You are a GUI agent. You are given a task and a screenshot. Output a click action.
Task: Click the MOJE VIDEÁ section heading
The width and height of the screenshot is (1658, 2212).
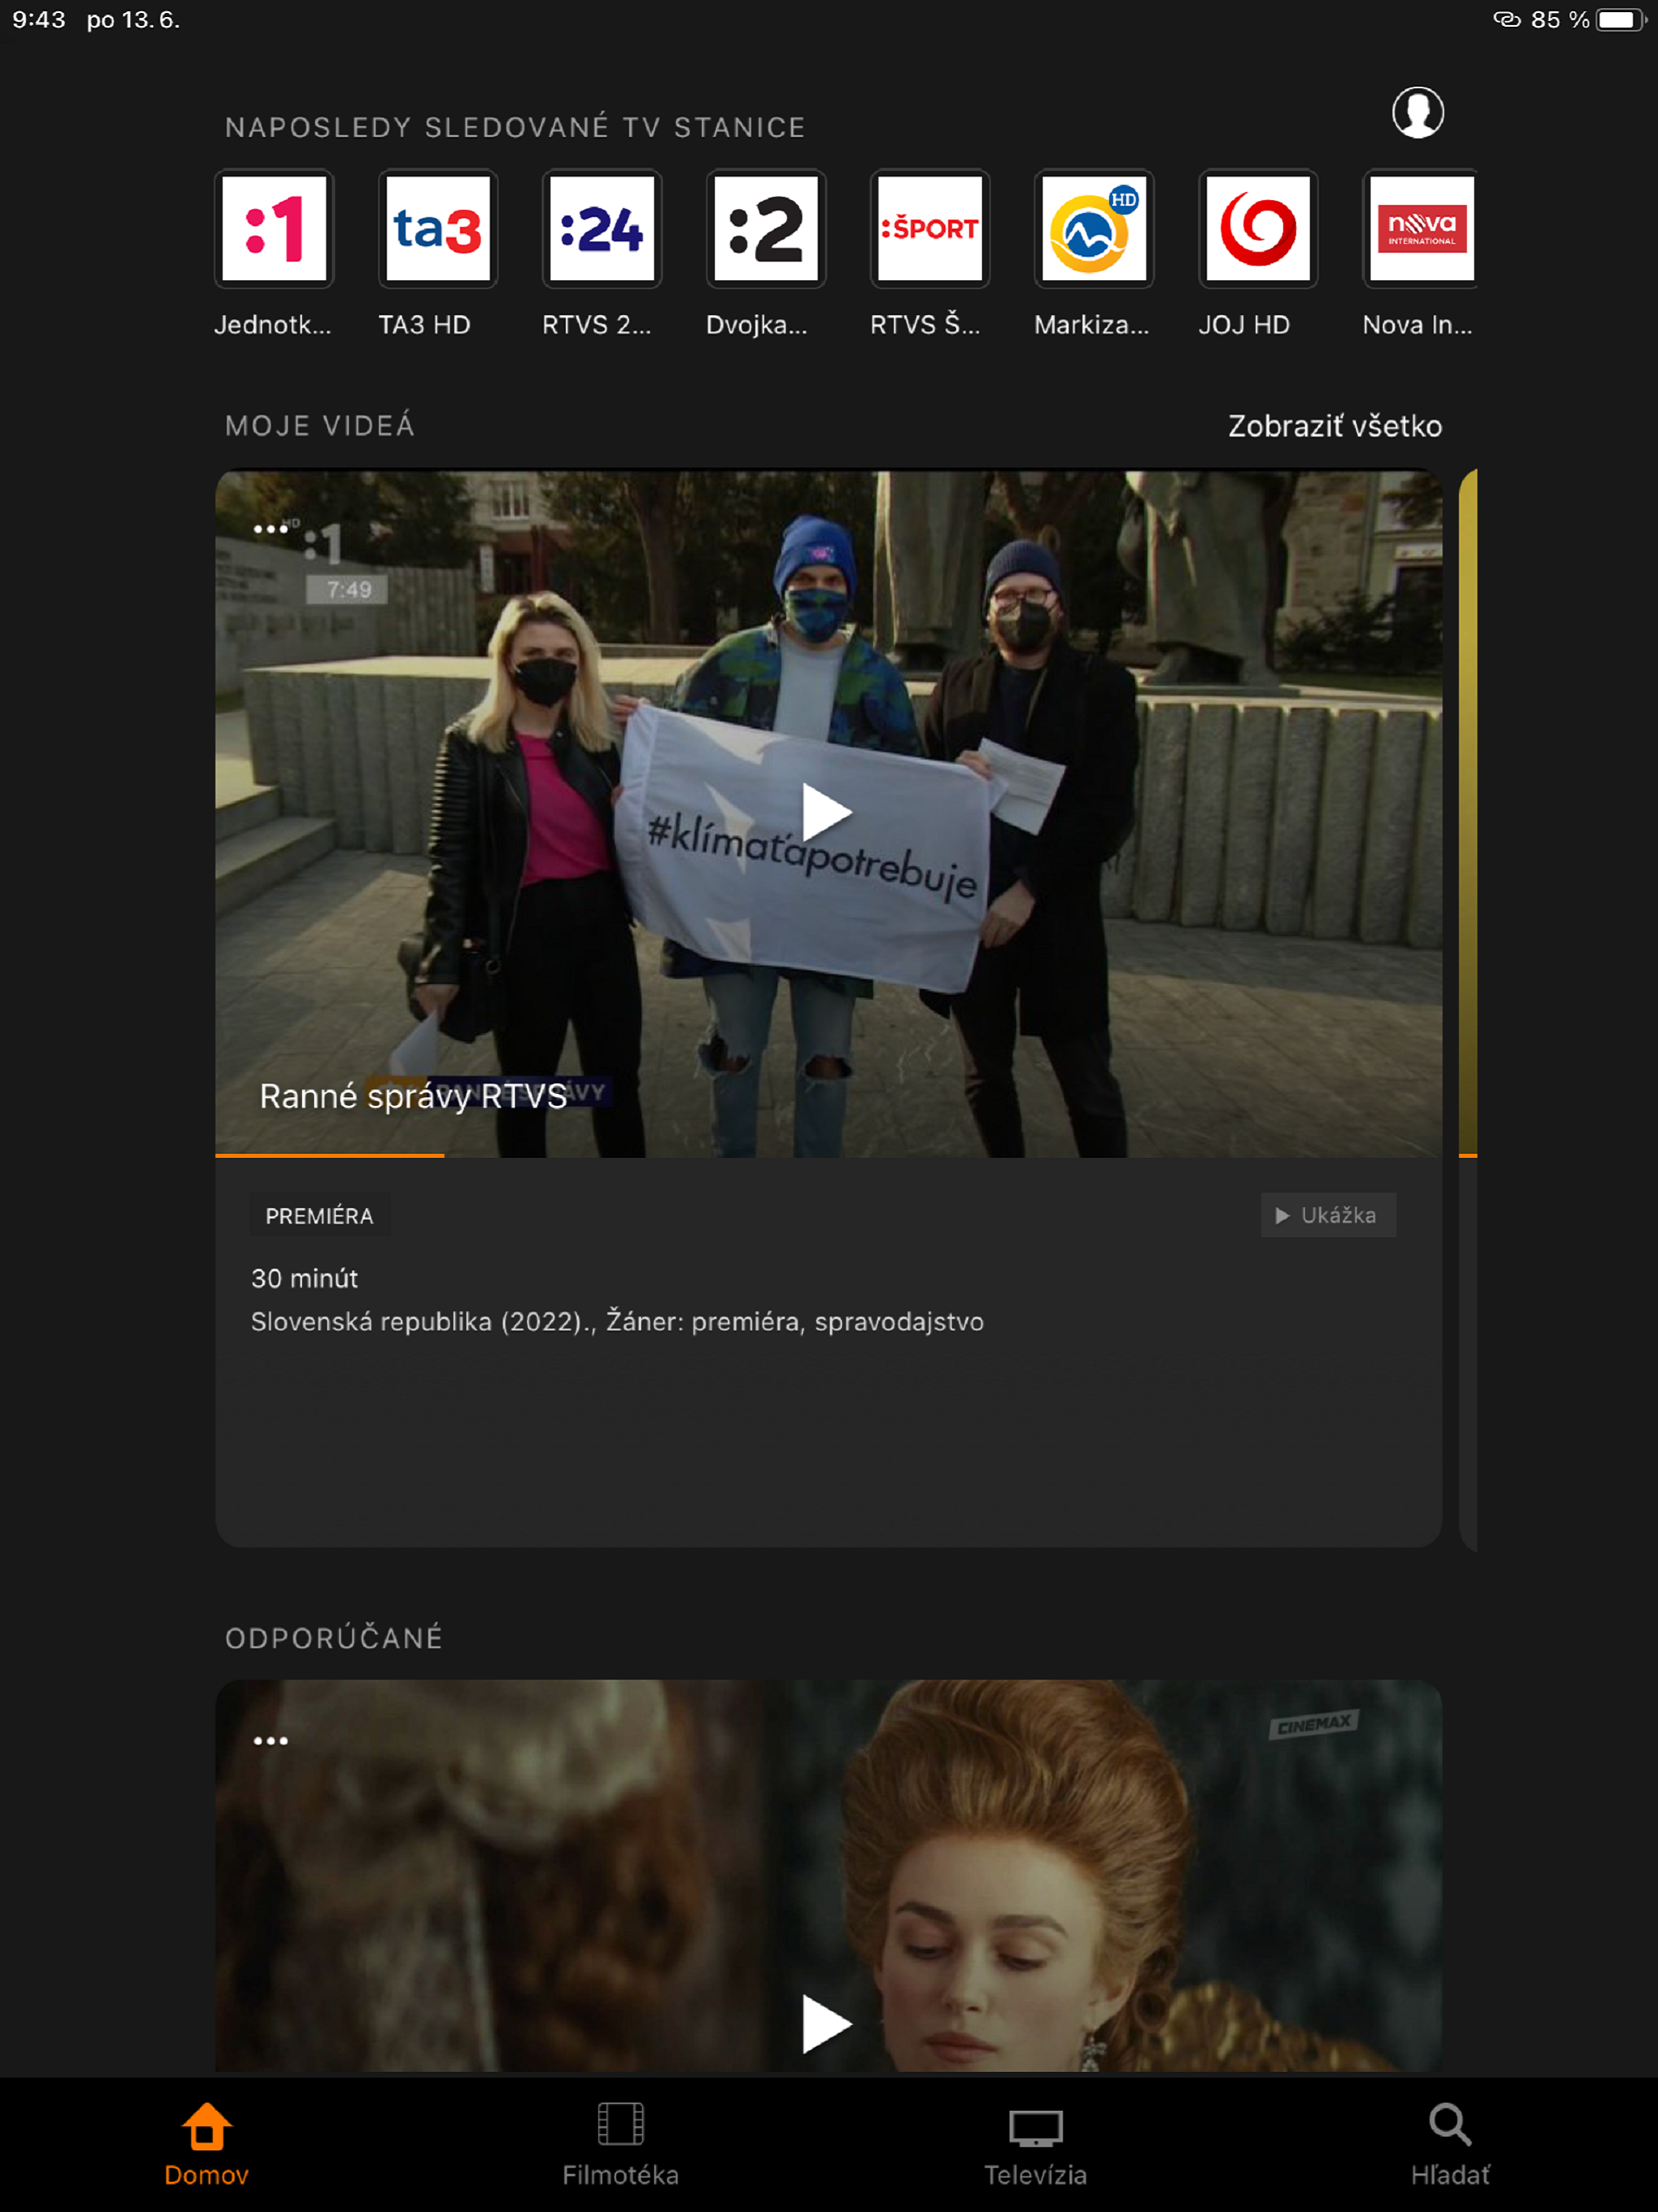coord(320,426)
